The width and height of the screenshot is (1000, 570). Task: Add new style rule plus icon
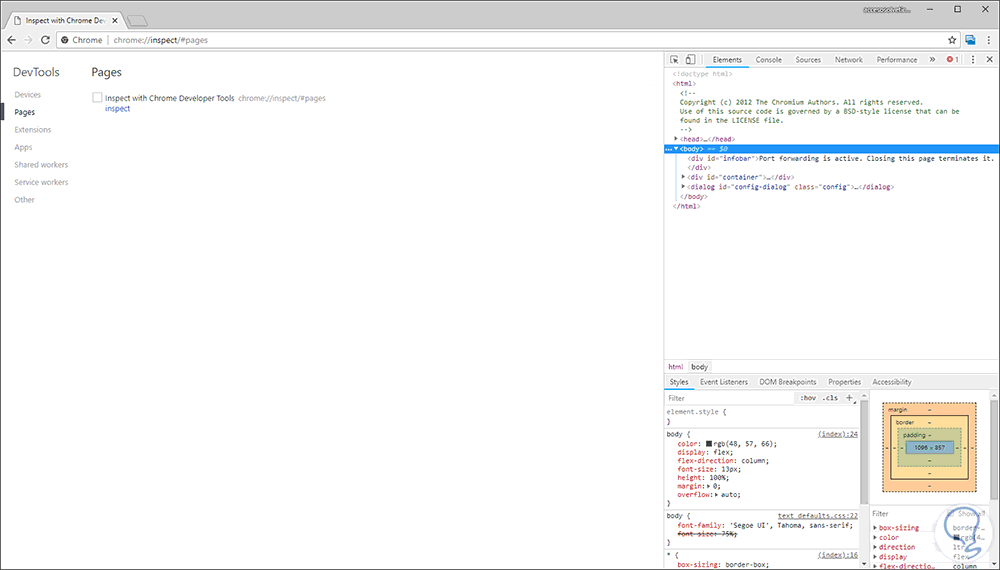(x=850, y=398)
